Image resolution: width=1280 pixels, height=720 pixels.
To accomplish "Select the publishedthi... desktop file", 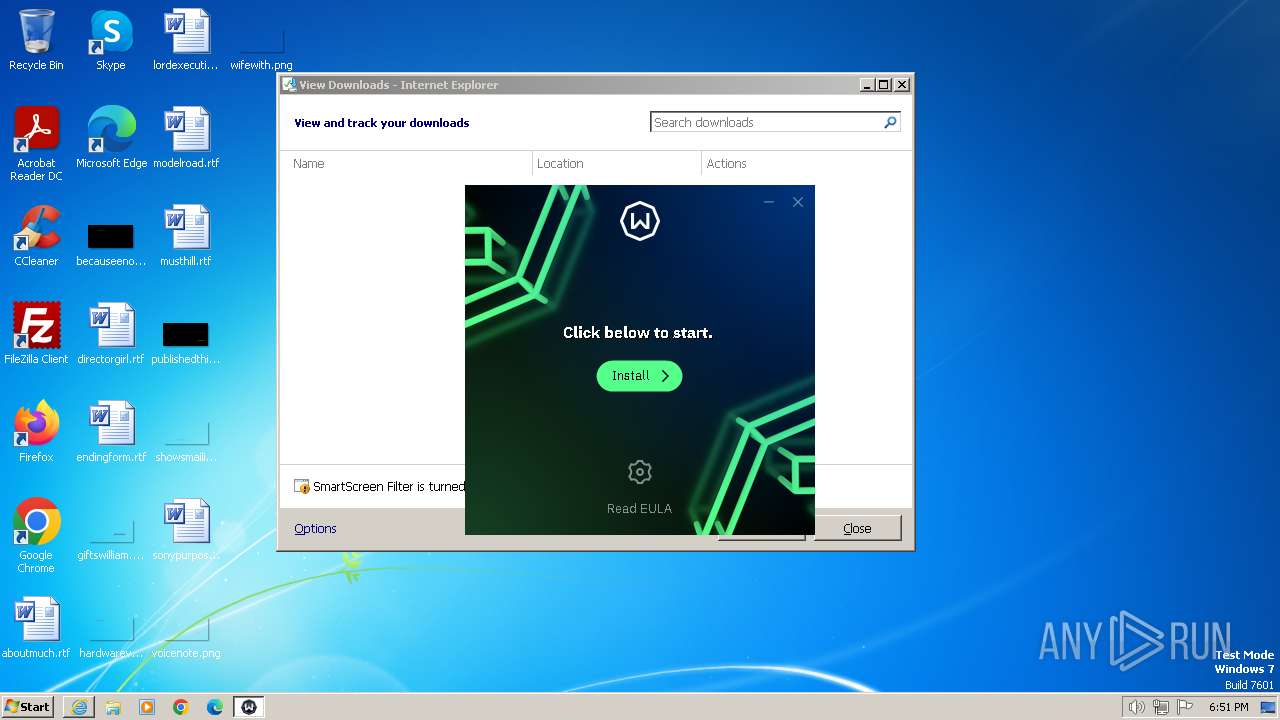I will pos(186,342).
